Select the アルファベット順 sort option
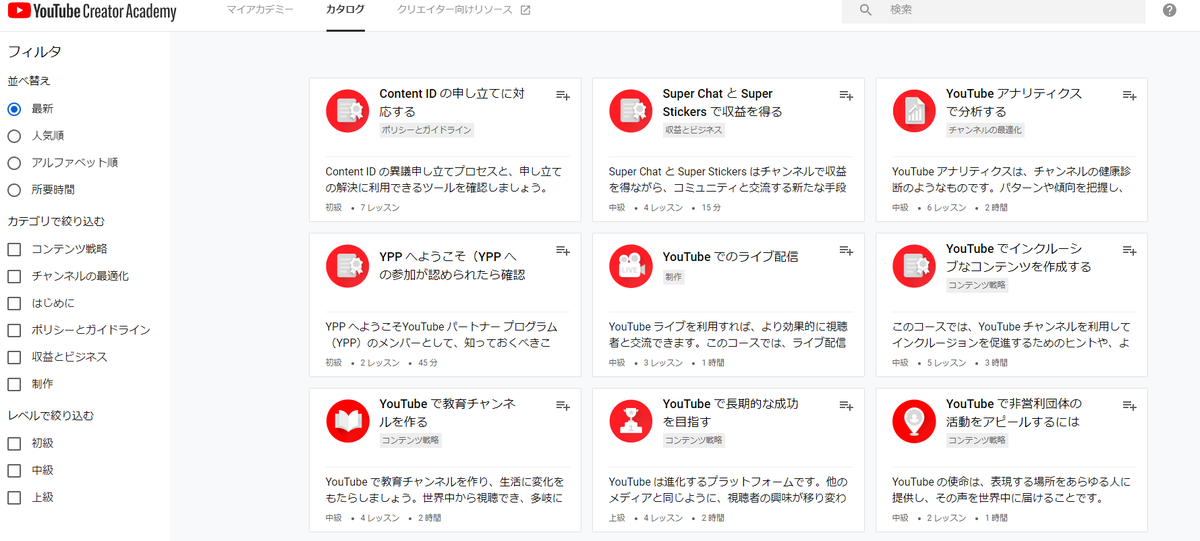The image size is (1200, 541). 14,163
